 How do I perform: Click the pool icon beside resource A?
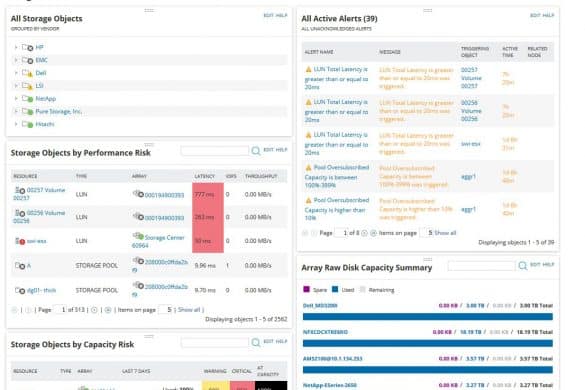(20, 266)
